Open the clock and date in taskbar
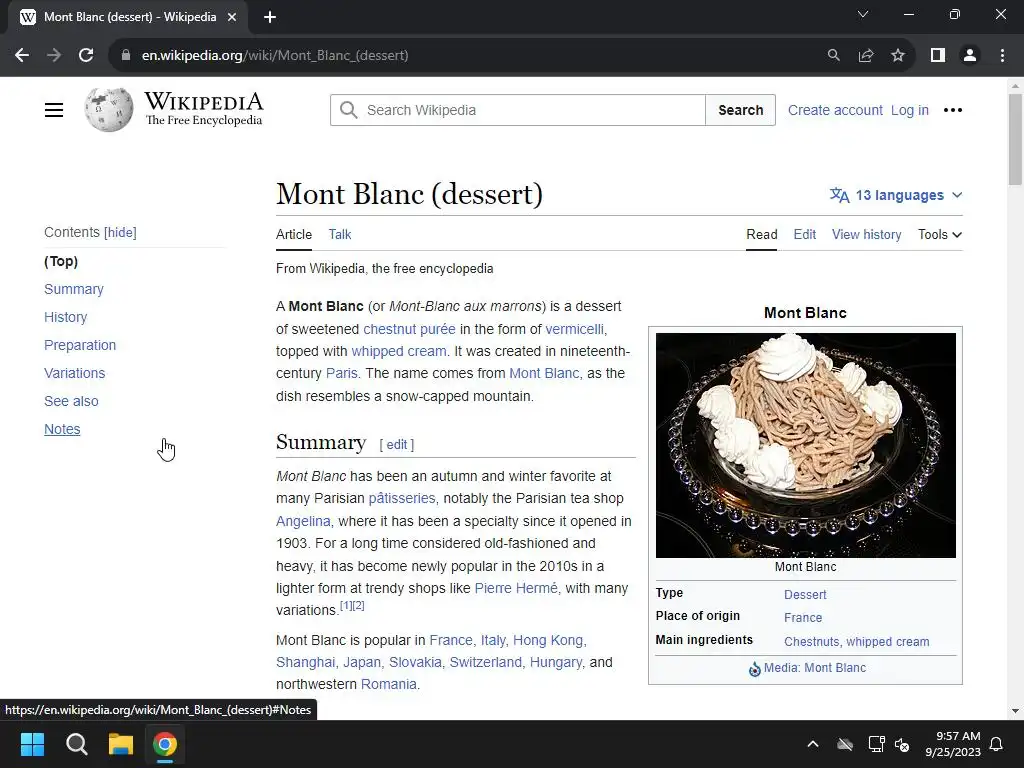Screen dimensions: 1024x768 click(953, 744)
